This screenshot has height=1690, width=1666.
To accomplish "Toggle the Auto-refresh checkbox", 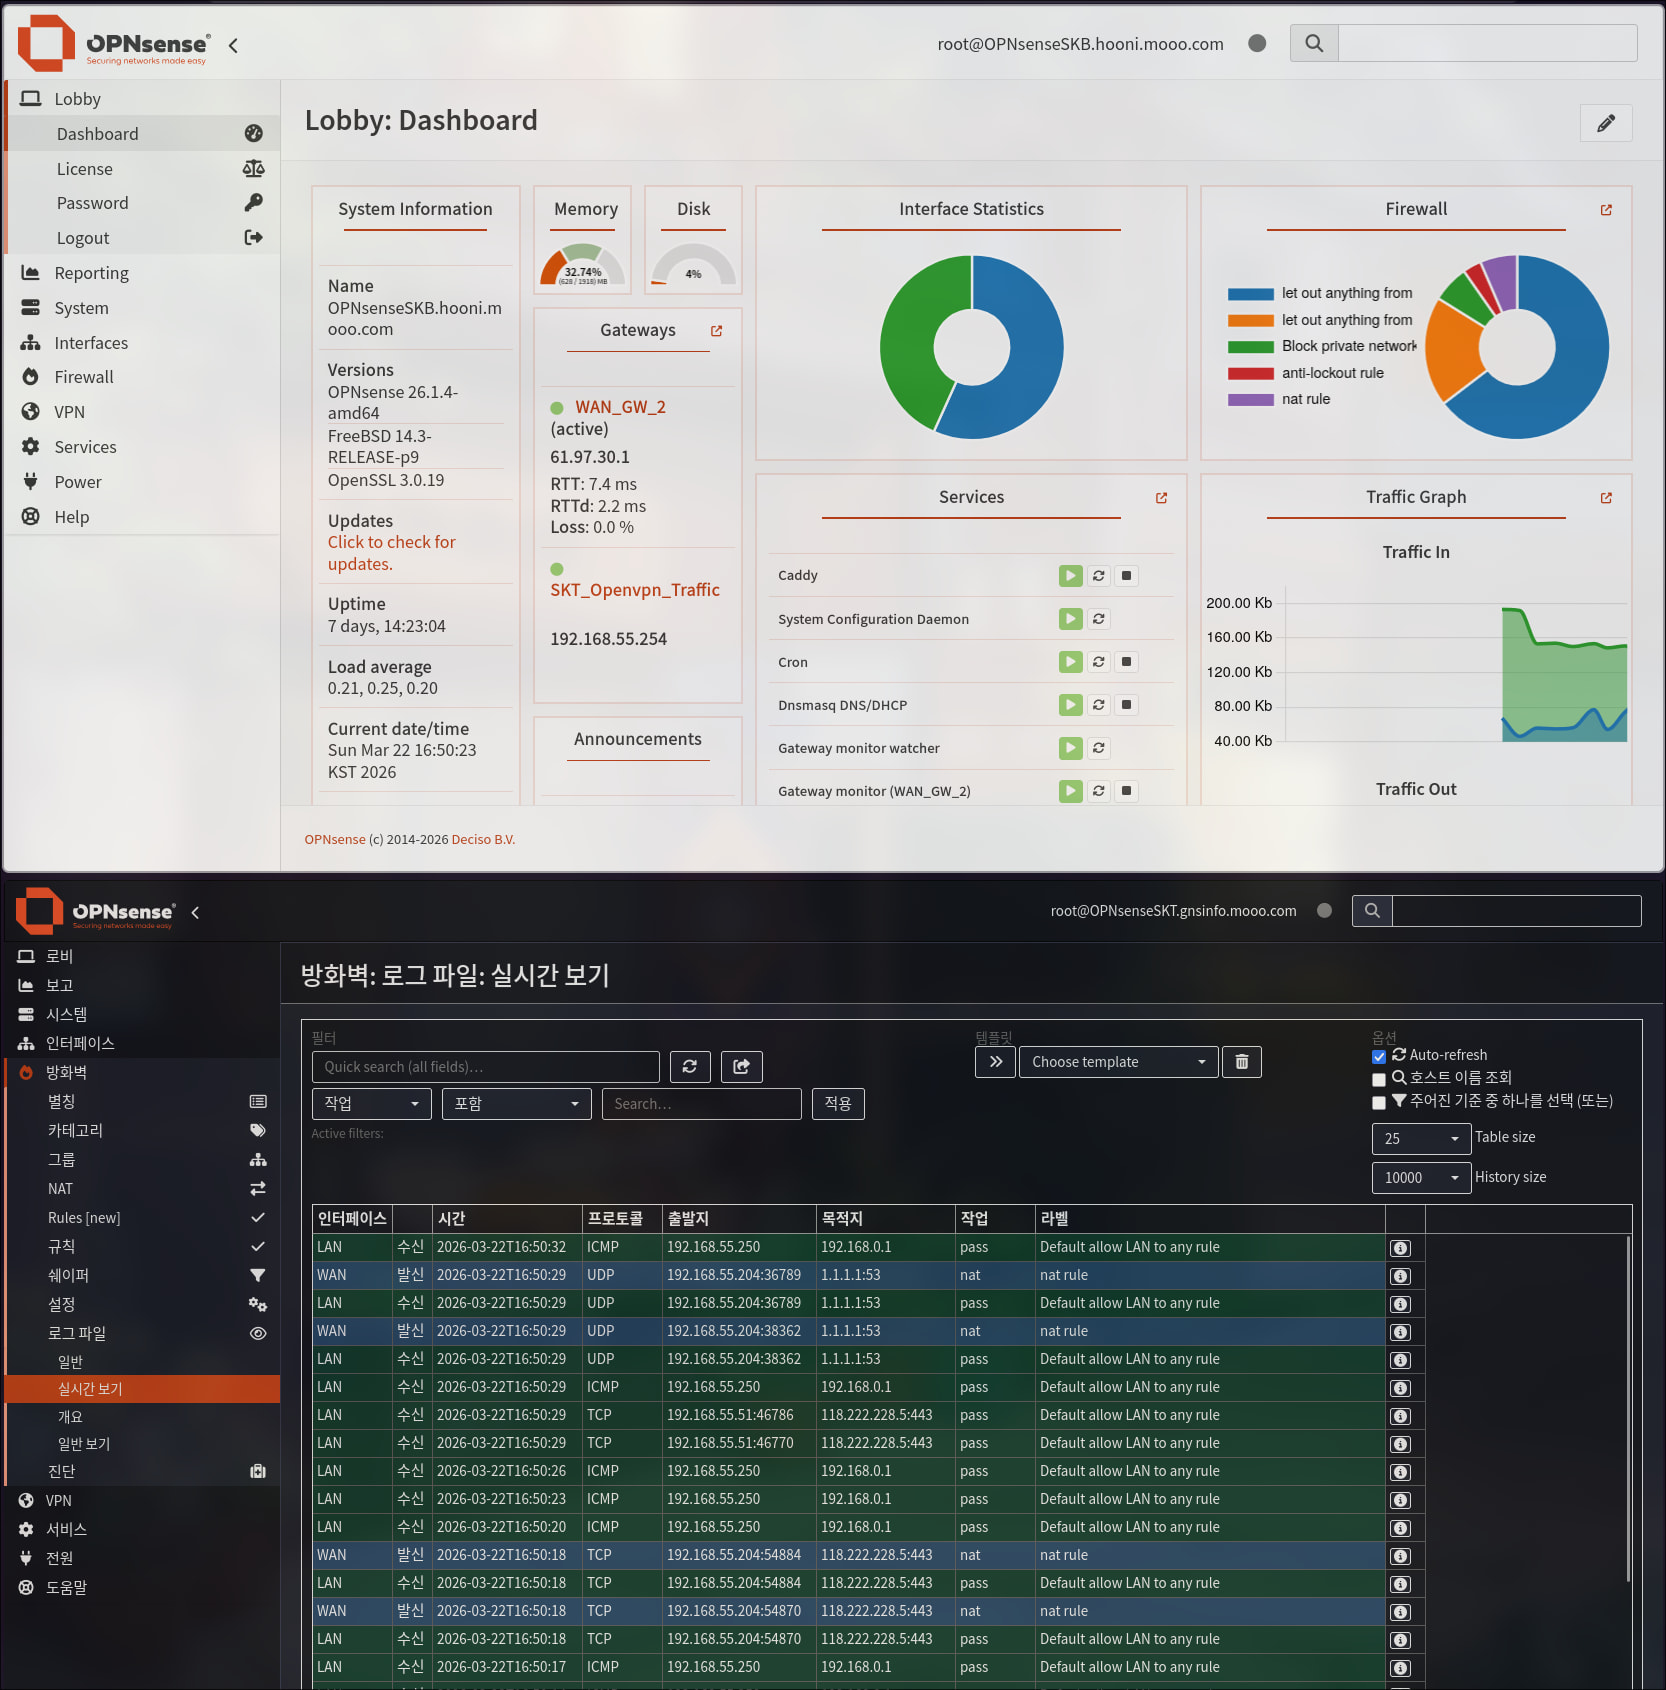I will point(1379,1056).
